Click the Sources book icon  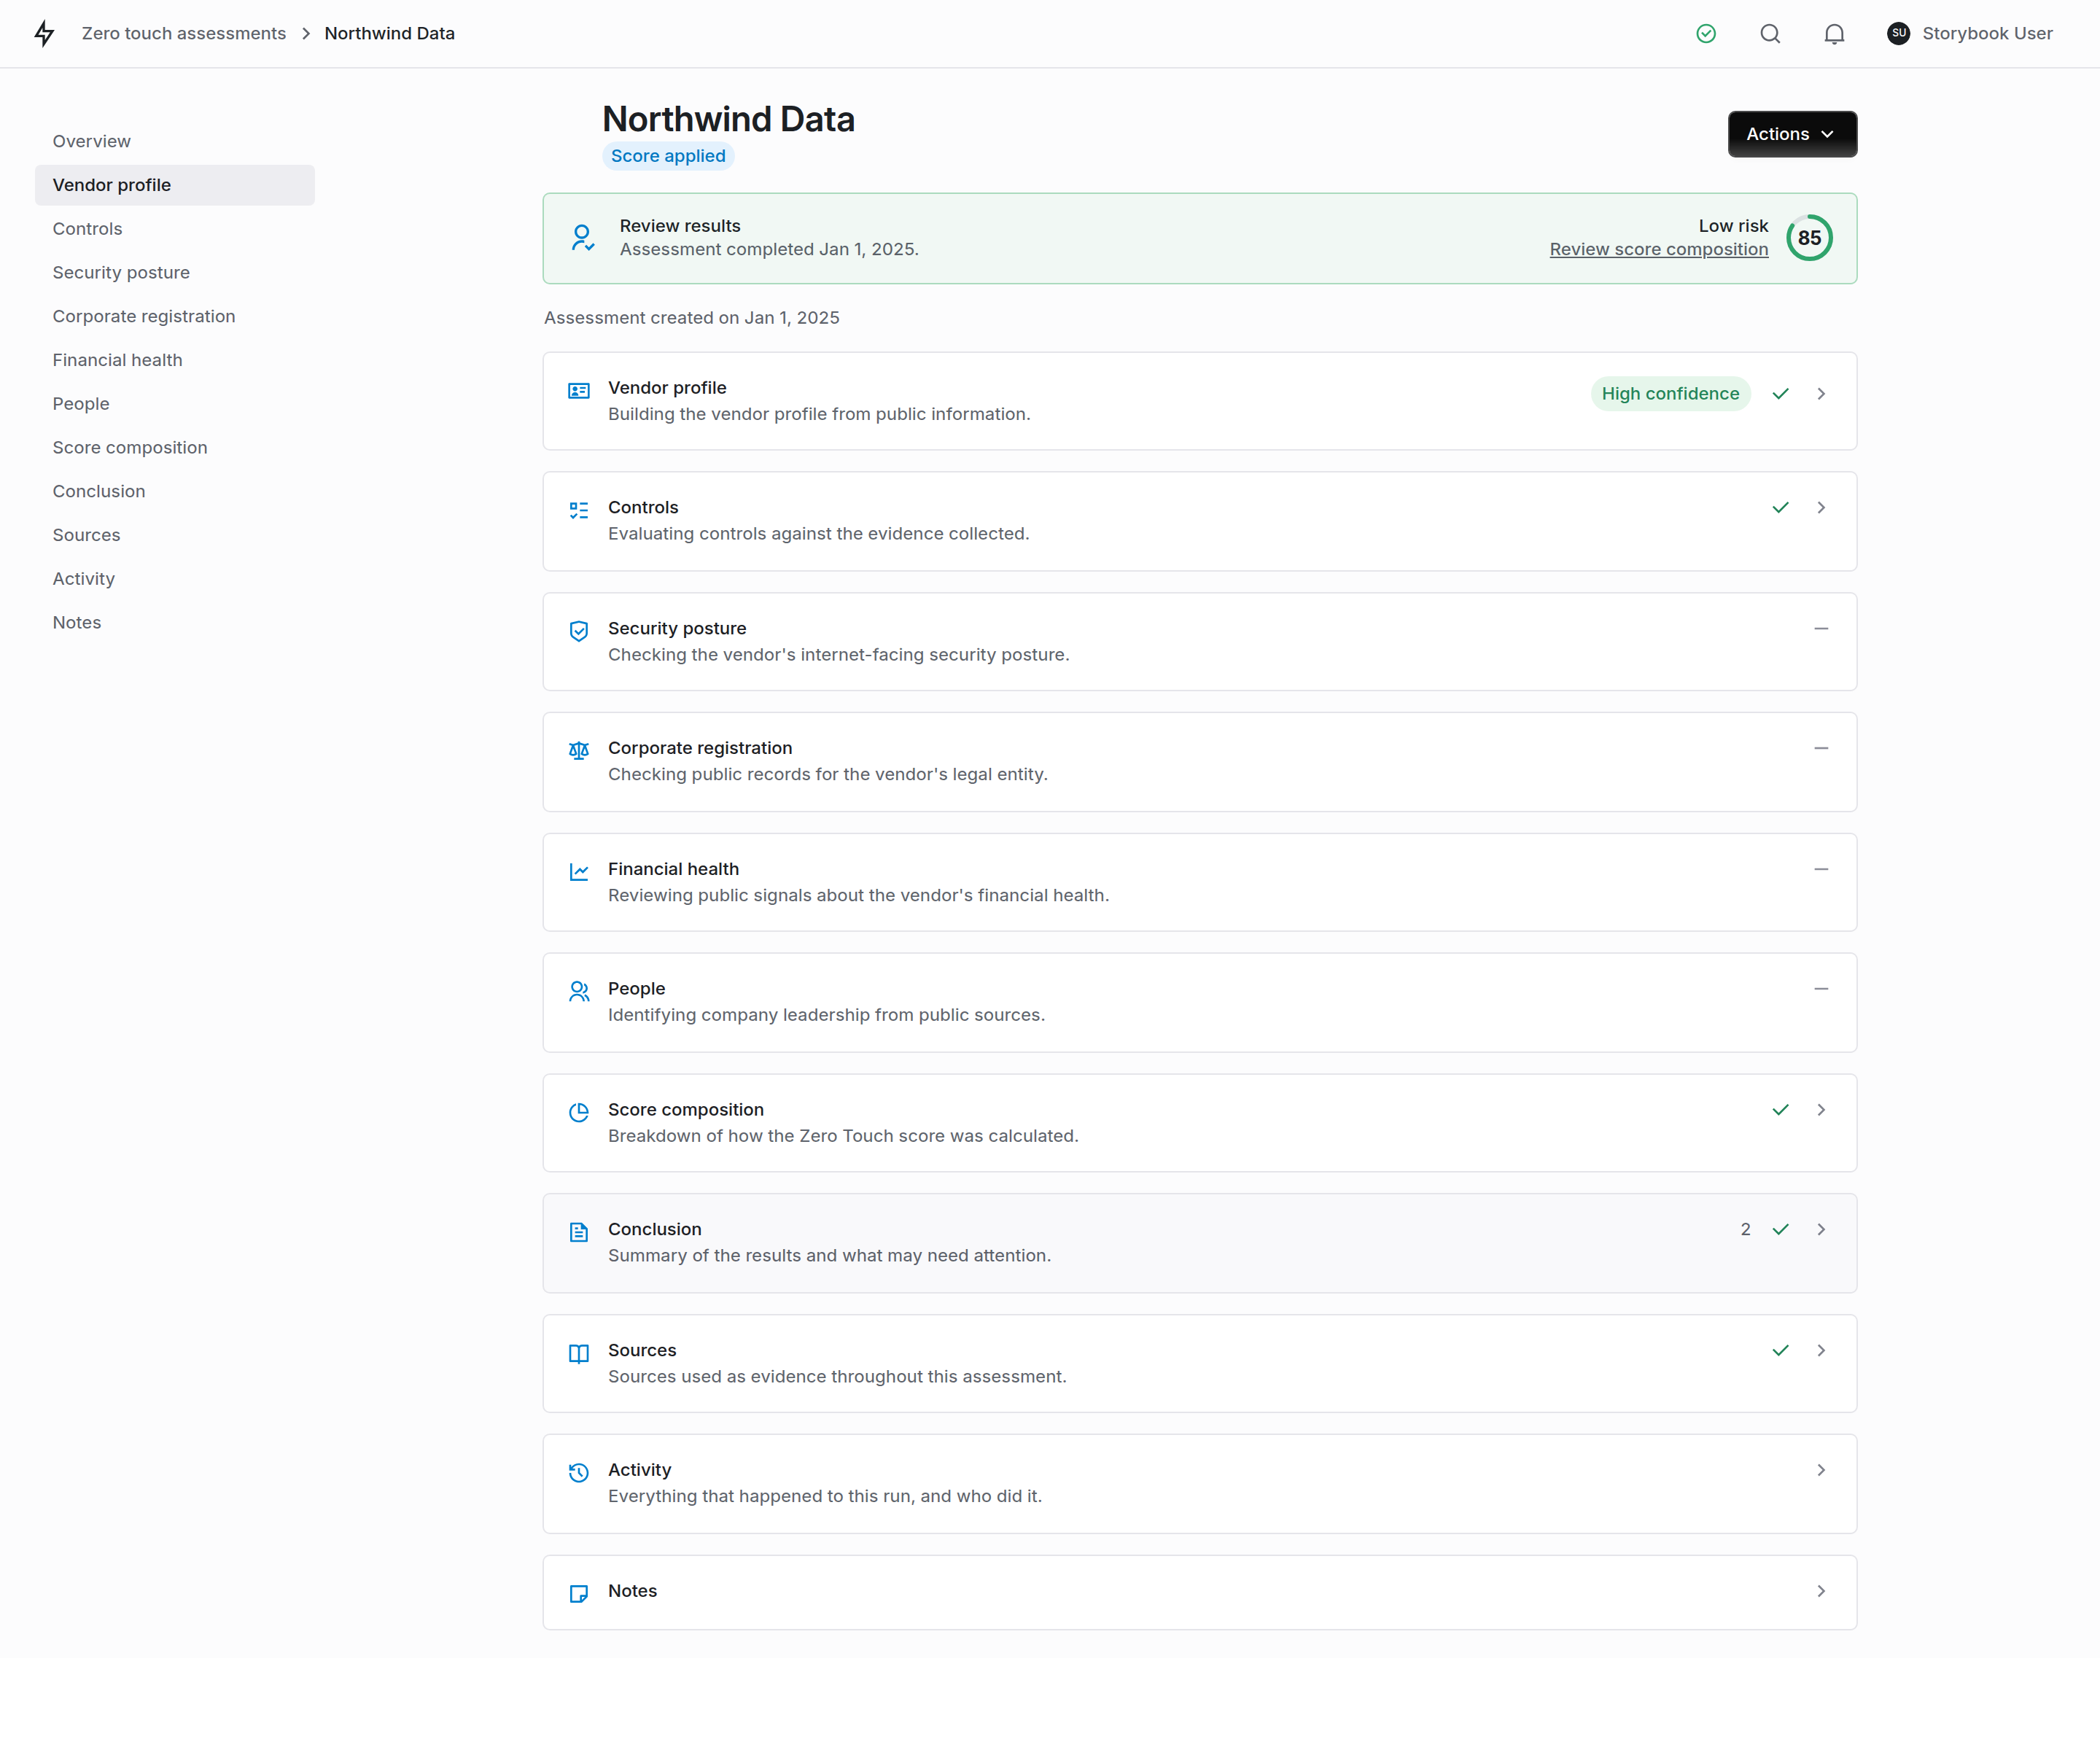579,1354
